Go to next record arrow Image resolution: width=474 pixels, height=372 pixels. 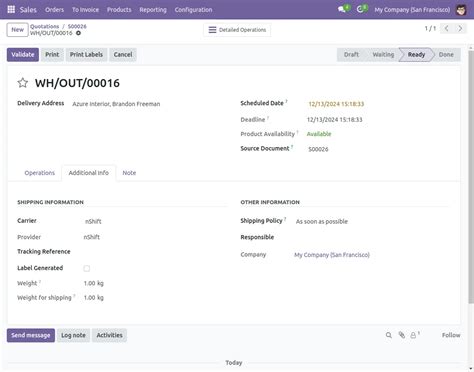[x=460, y=29]
